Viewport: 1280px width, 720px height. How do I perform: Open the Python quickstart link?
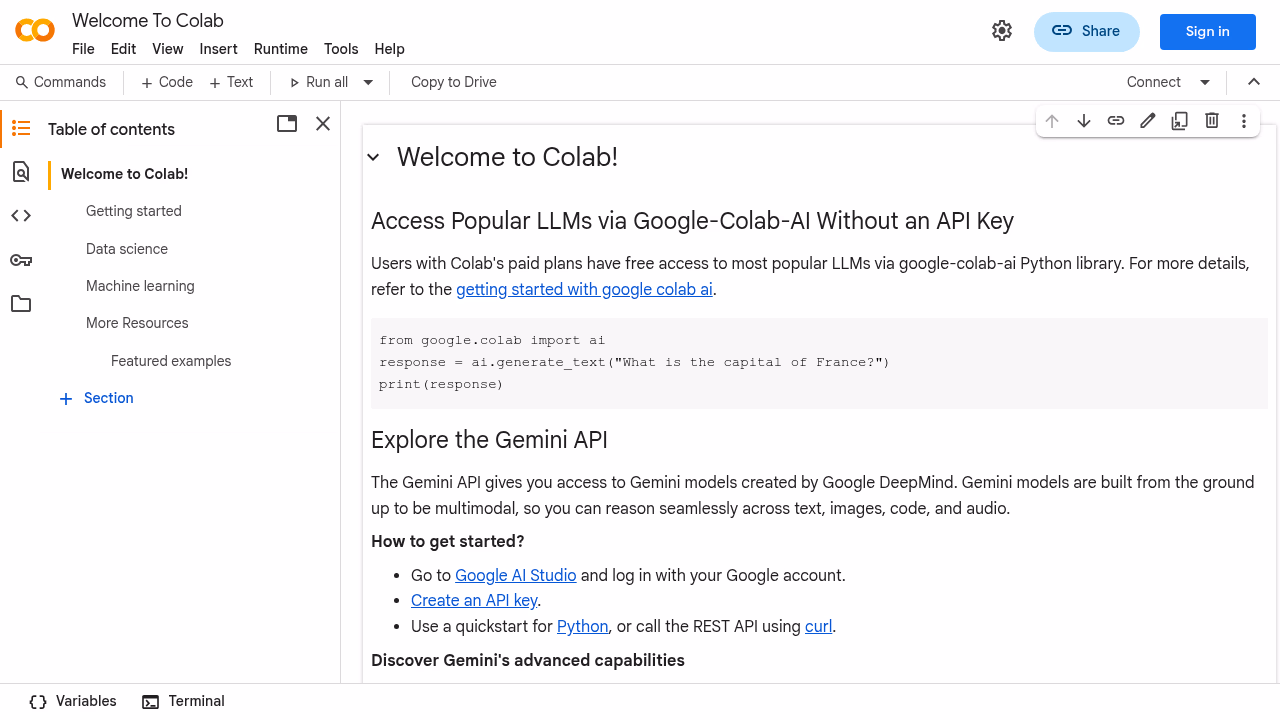[x=583, y=626]
